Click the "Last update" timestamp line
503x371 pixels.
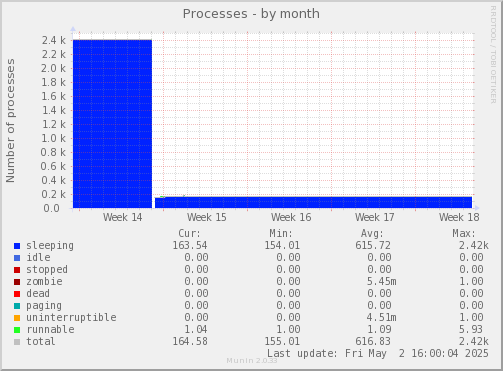378,353
